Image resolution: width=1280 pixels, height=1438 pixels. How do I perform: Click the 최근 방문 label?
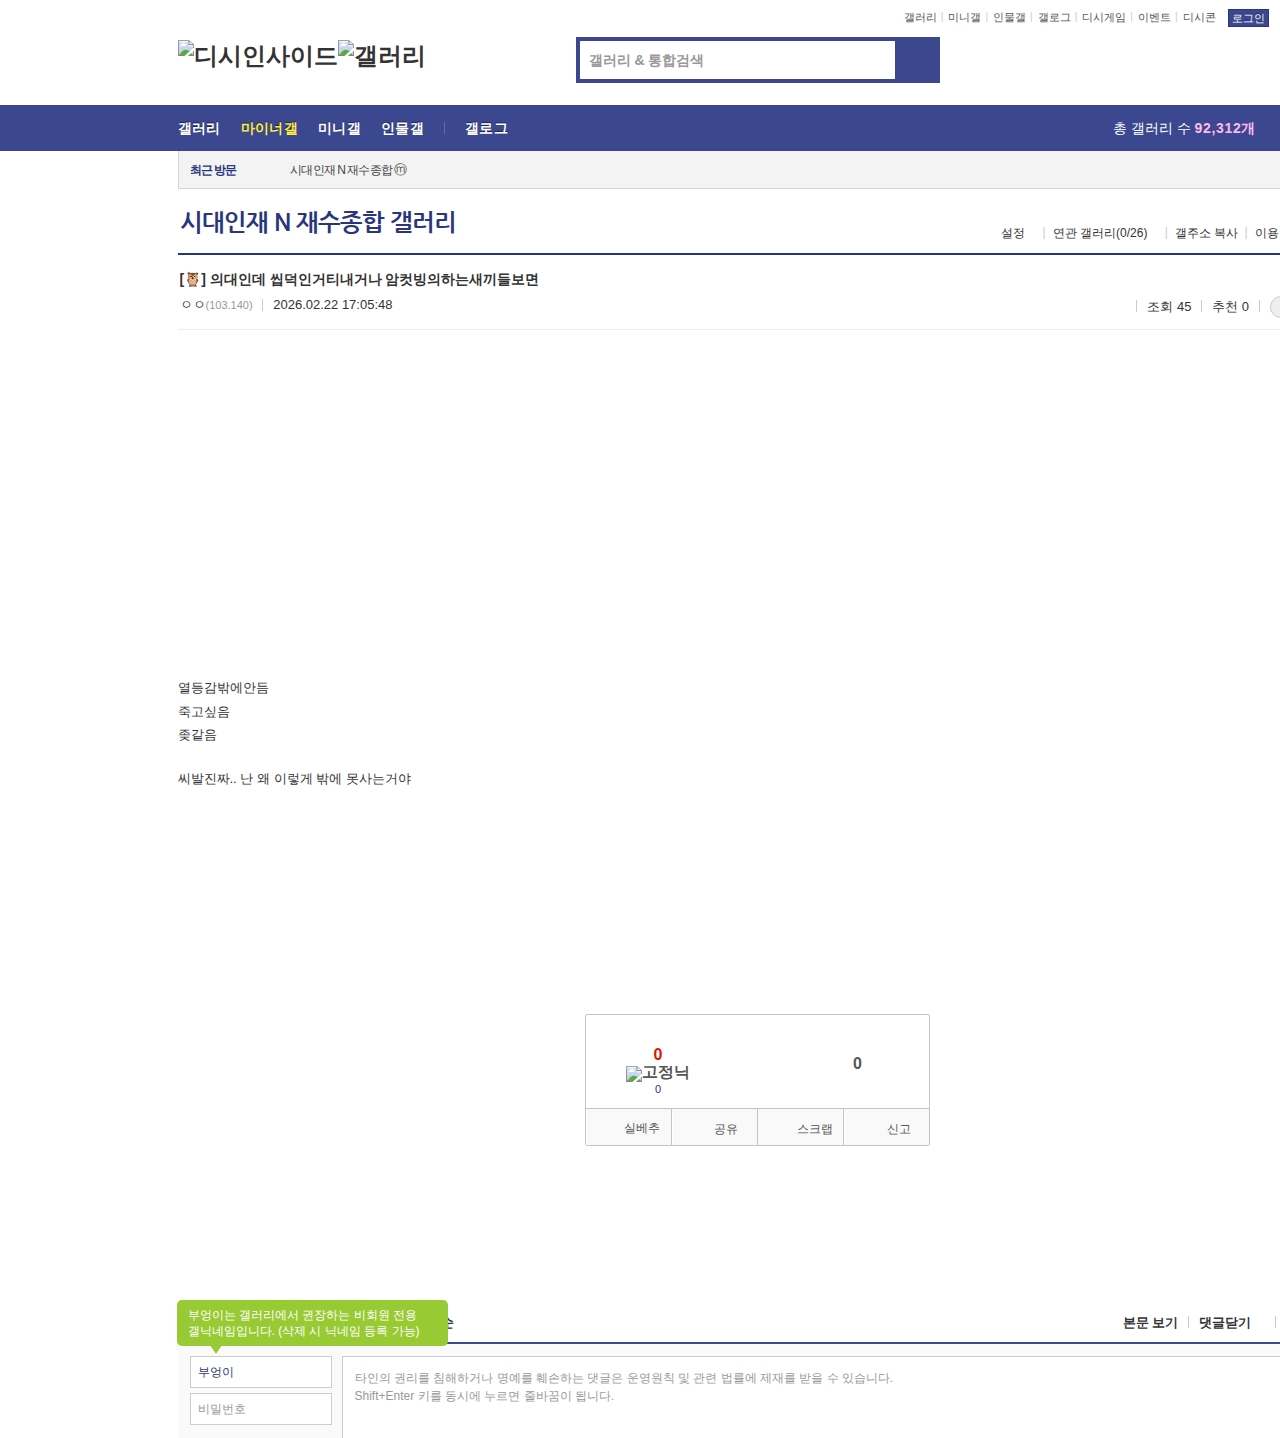(x=213, y=171)
